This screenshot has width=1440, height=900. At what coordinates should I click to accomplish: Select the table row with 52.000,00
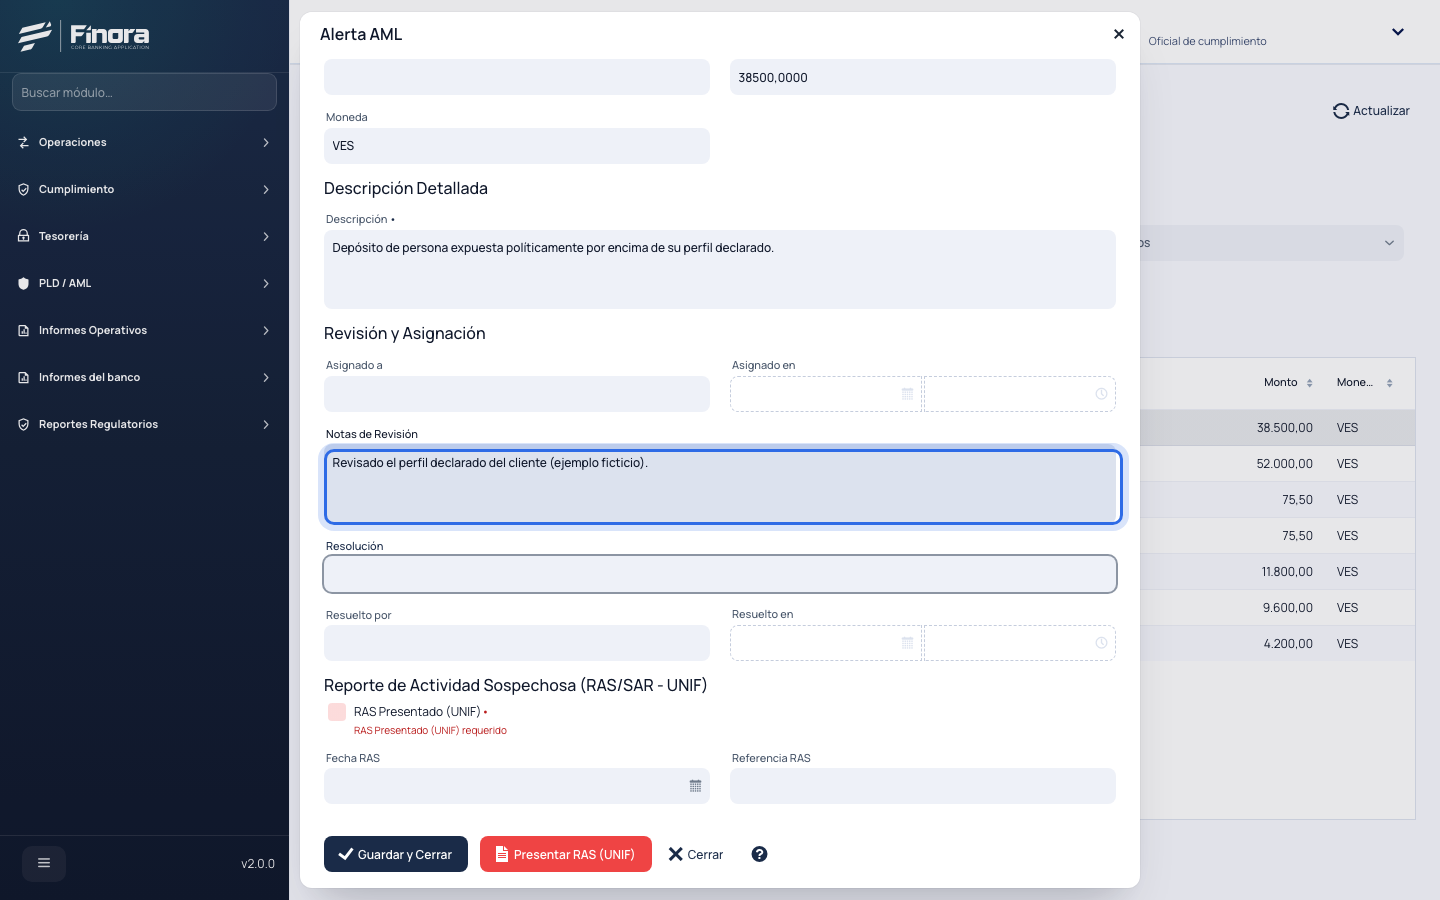pos(1277,464)
